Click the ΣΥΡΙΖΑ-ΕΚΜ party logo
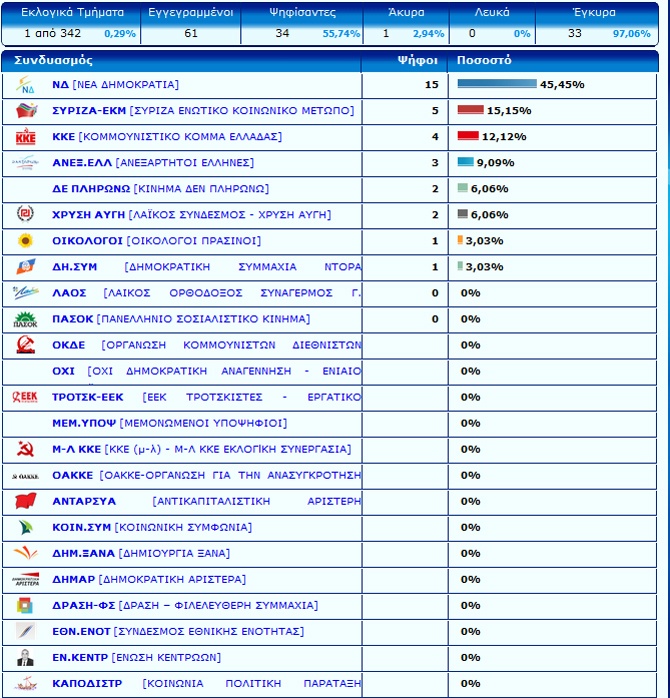Image resolution: width=670 pixels, height=698 pixels. point(25,110)
